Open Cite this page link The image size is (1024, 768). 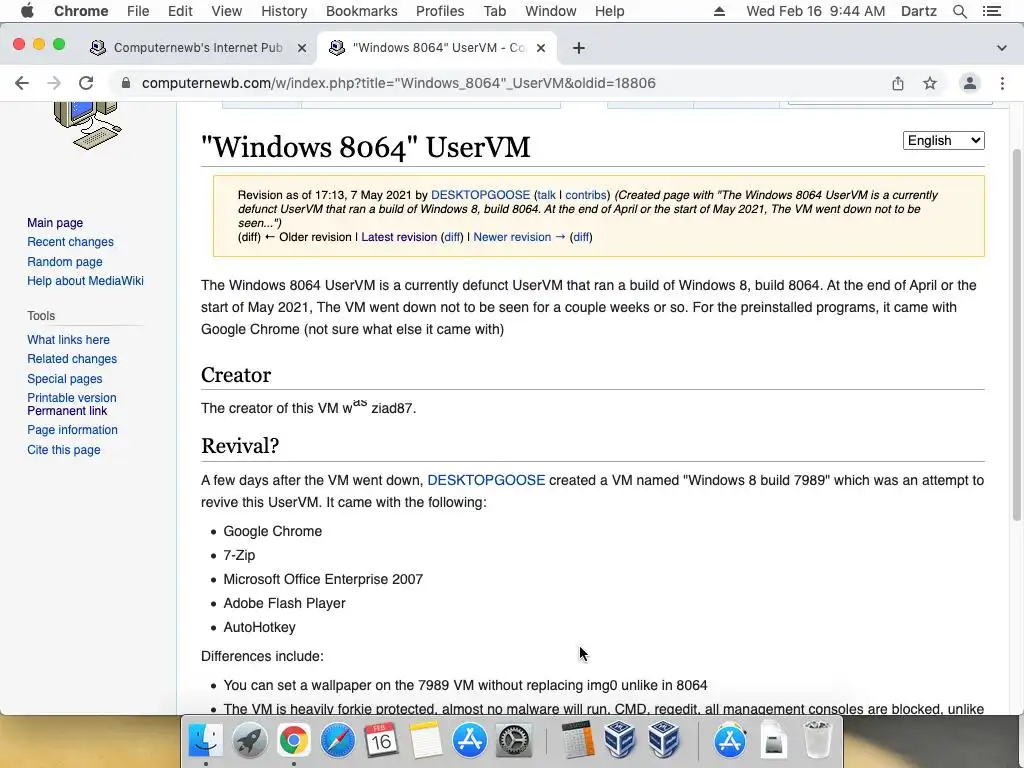pyautogui.click(x=63, y=449)
